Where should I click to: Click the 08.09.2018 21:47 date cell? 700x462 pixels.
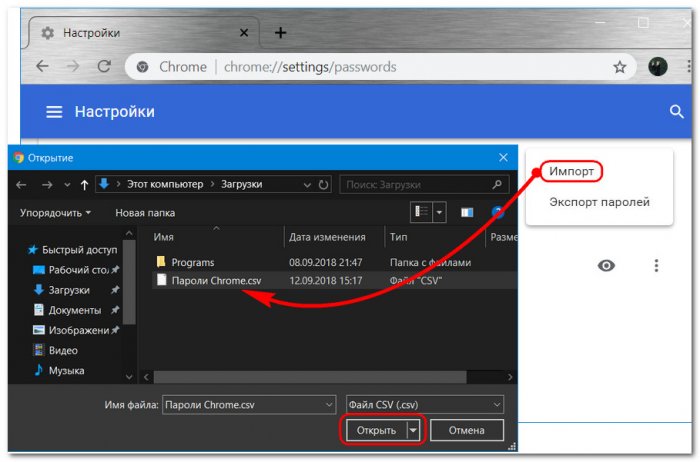click(325, 262)
